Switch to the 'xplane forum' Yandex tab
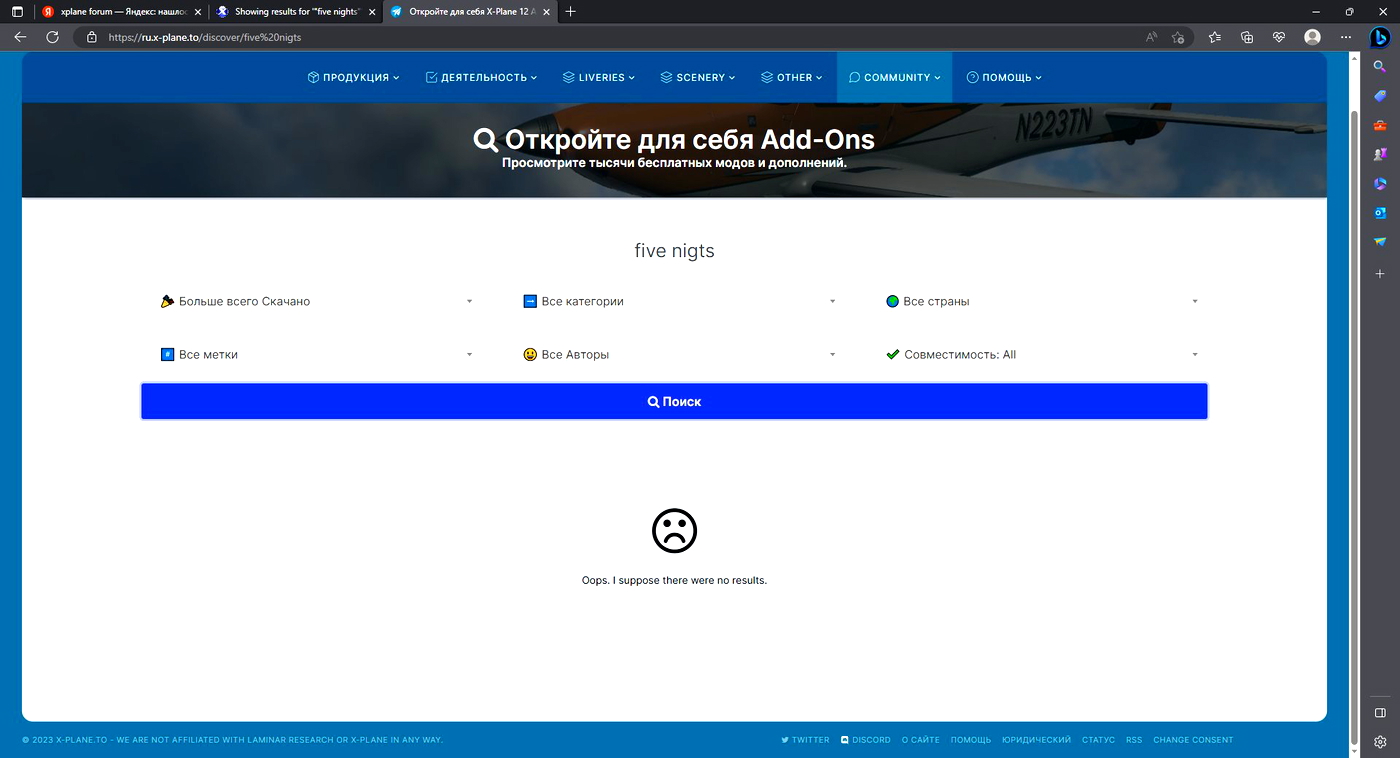The width and height of the screenshot is (1400, 758). coord(117,12)
